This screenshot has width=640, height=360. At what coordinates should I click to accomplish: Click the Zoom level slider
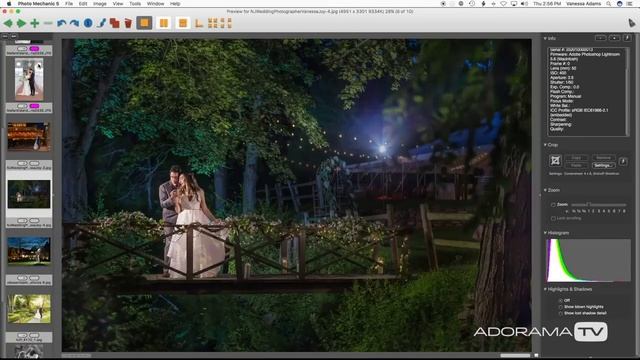[598, 204]
